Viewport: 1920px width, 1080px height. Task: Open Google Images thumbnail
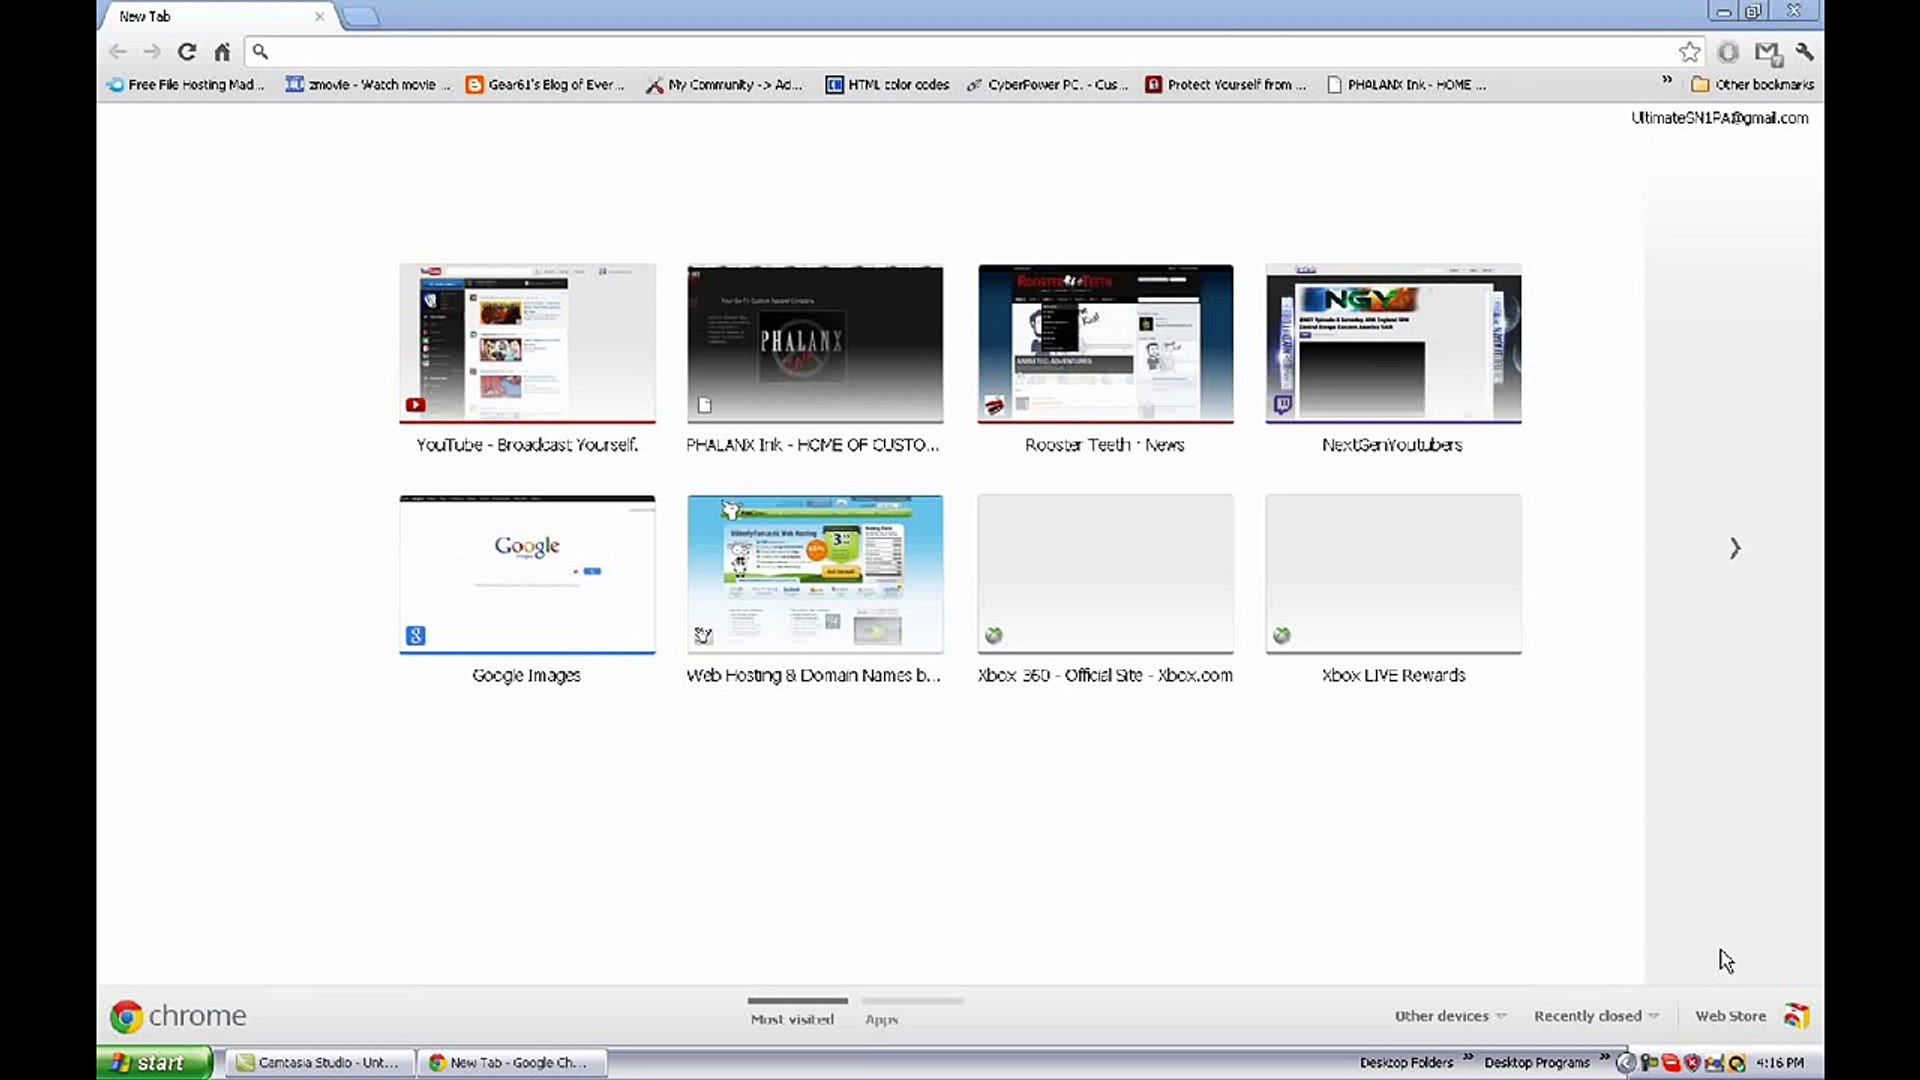[527, 575]
